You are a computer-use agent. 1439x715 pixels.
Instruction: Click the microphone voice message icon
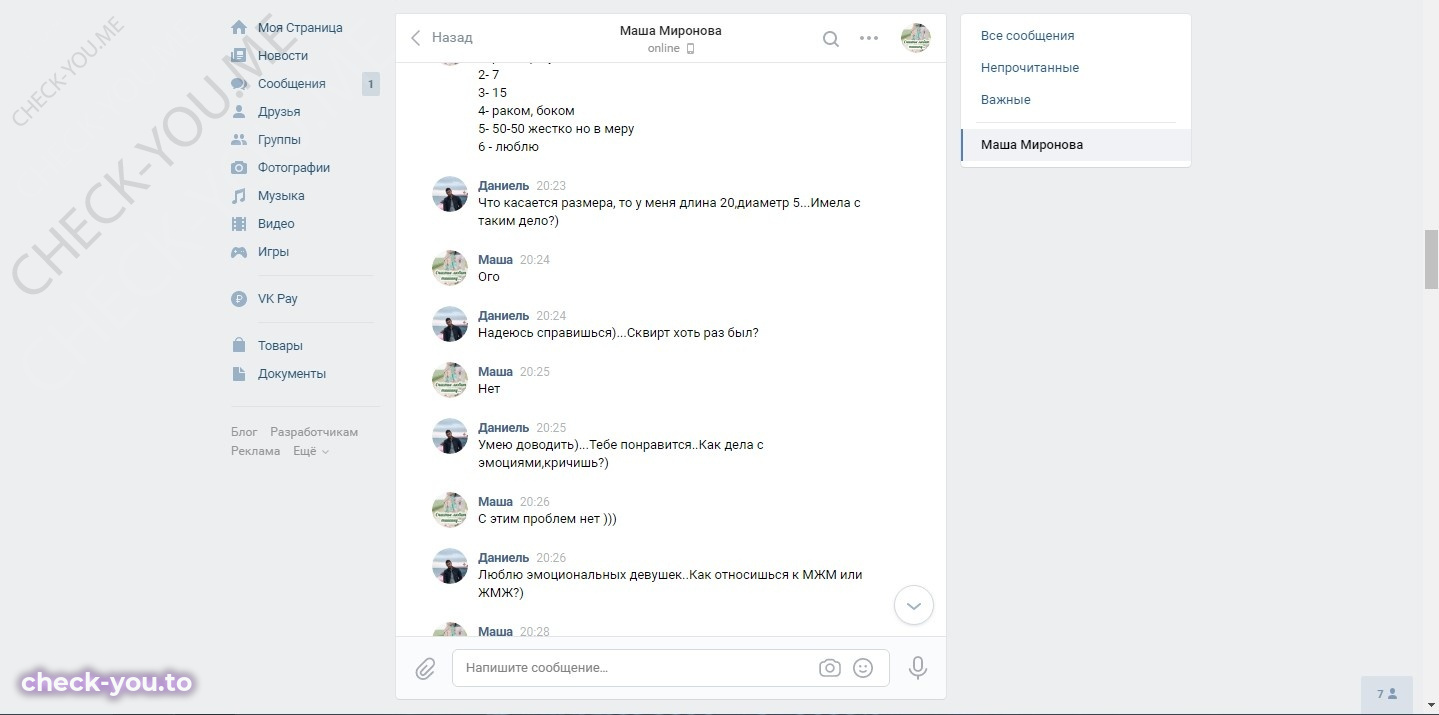coord(918,668)
